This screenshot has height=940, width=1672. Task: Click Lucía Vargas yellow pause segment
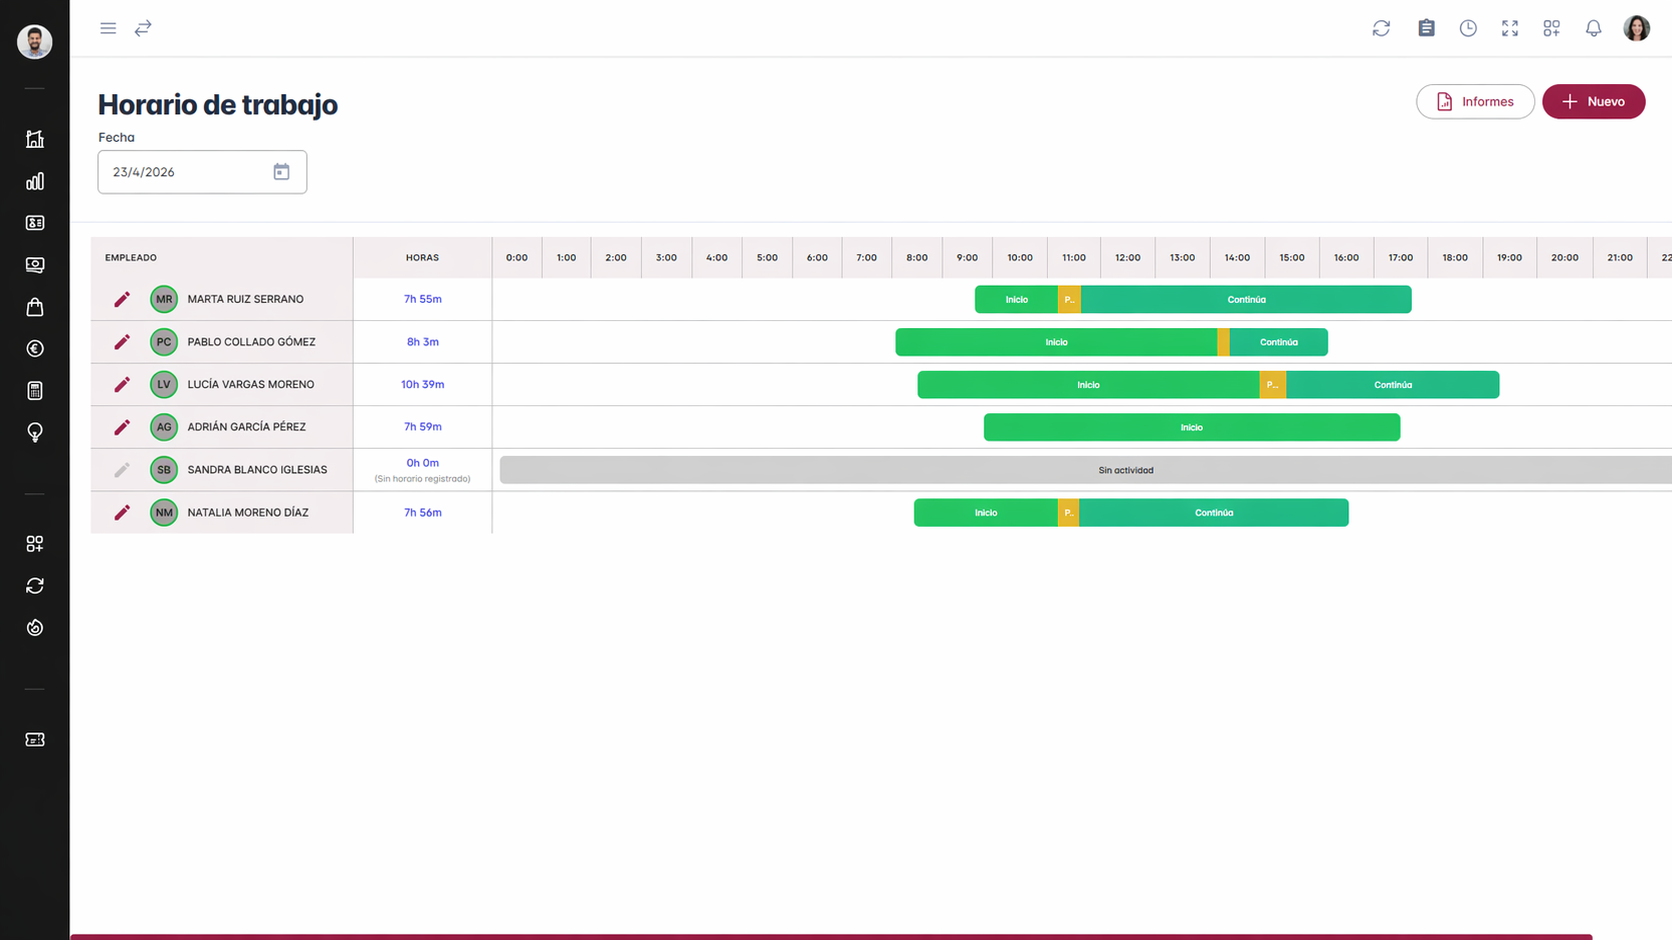tap(1272, 385)
